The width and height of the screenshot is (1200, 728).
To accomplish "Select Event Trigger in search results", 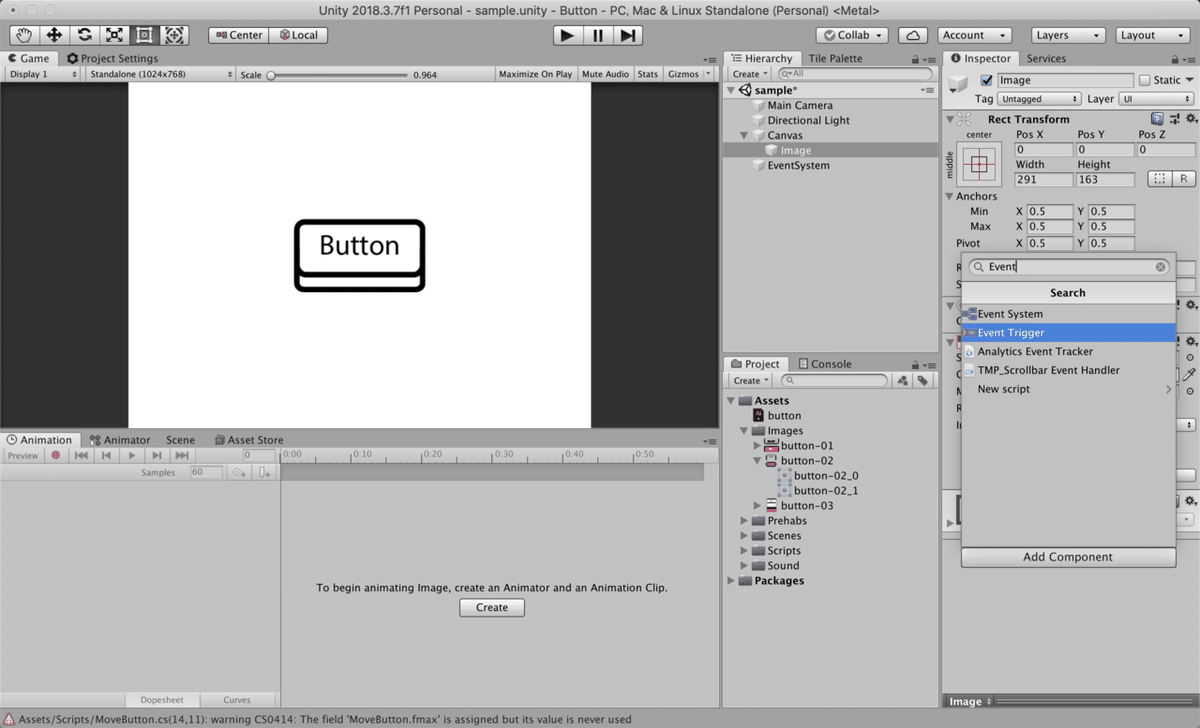I will coord(1069,333).
